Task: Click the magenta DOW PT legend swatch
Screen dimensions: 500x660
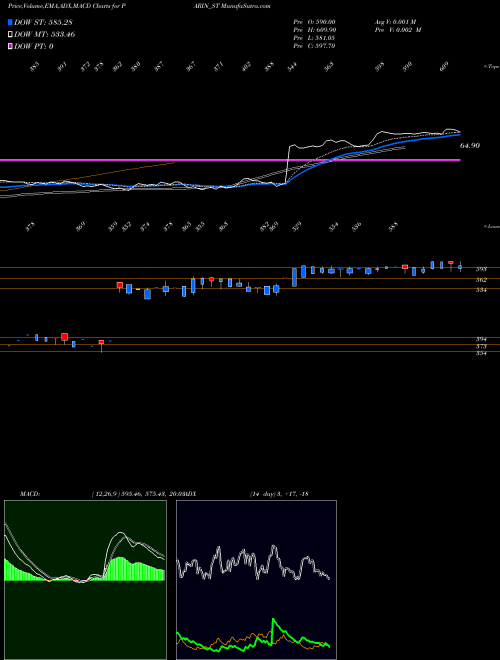Action: pyautogui.click(x=11, y=47)
